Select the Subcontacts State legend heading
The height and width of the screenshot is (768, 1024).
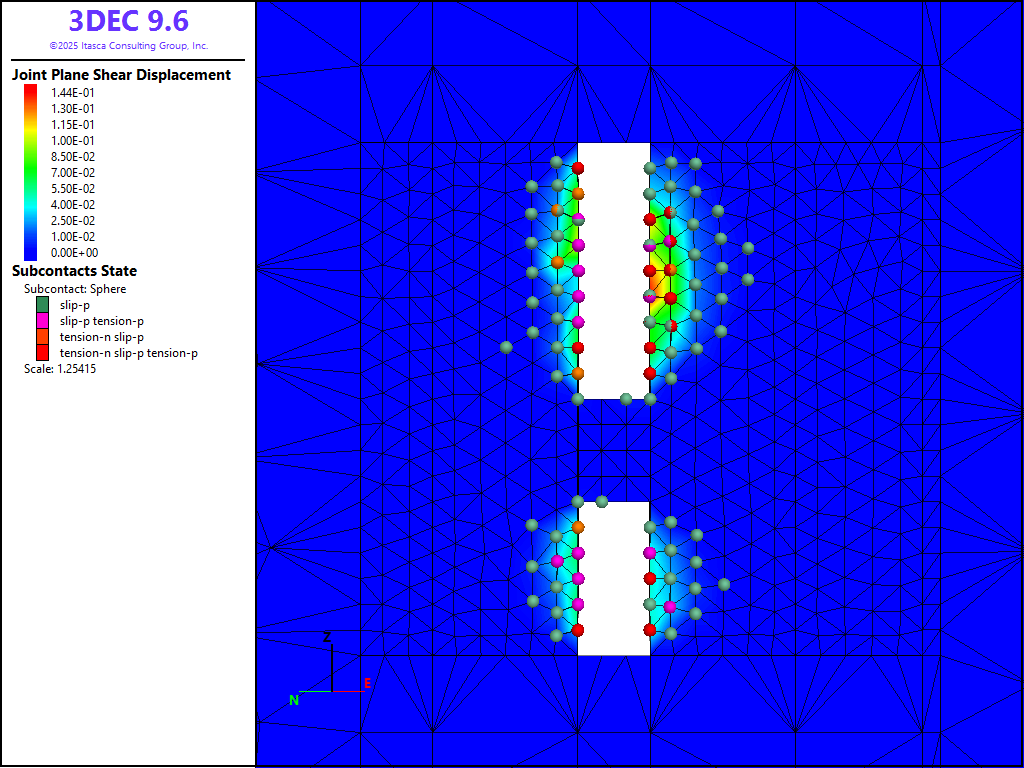coord(74,271)
